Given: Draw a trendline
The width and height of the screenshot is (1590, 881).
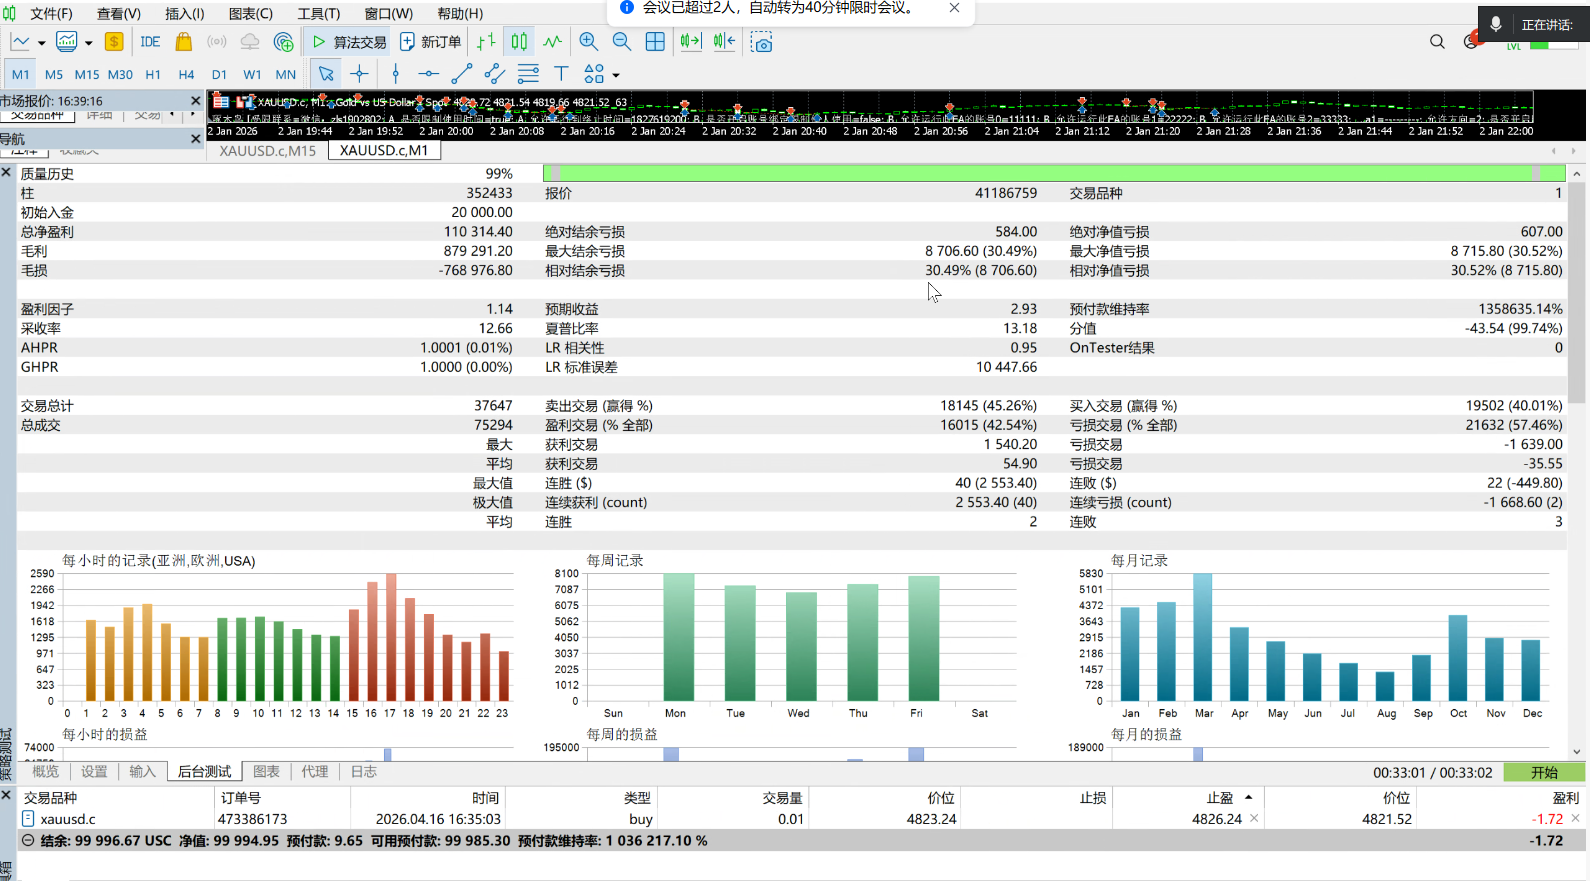Looking at the screenshot, I should click(x=461, y=74).
